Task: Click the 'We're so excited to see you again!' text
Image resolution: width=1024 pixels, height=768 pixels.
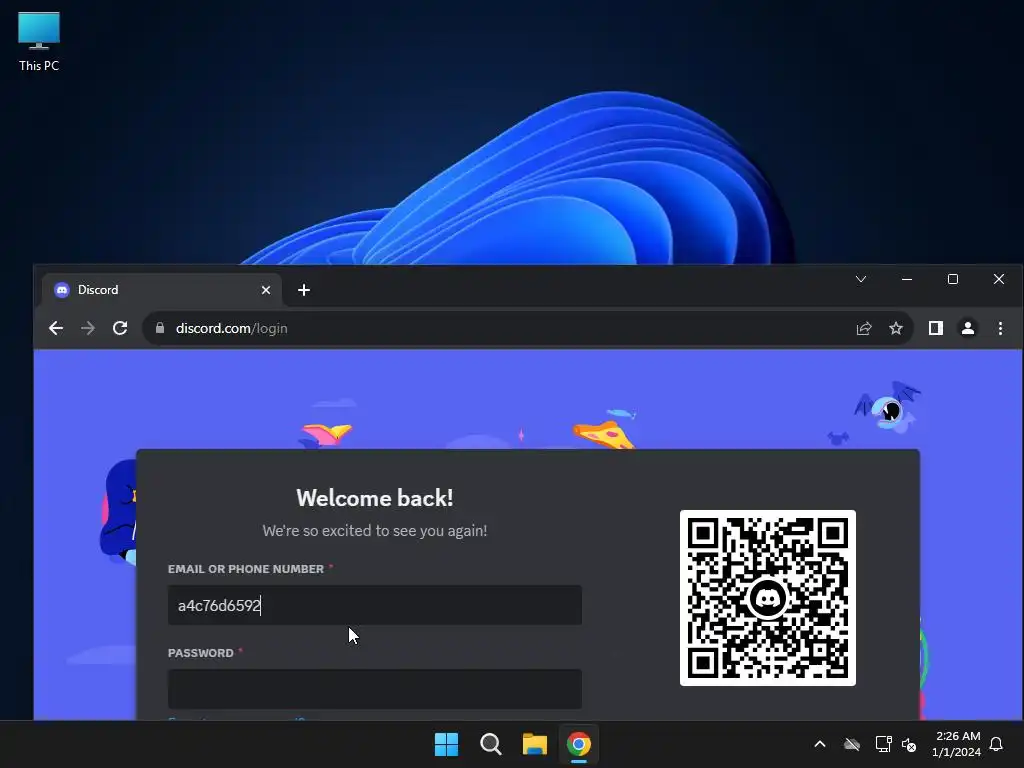Action: coord(375,531)
